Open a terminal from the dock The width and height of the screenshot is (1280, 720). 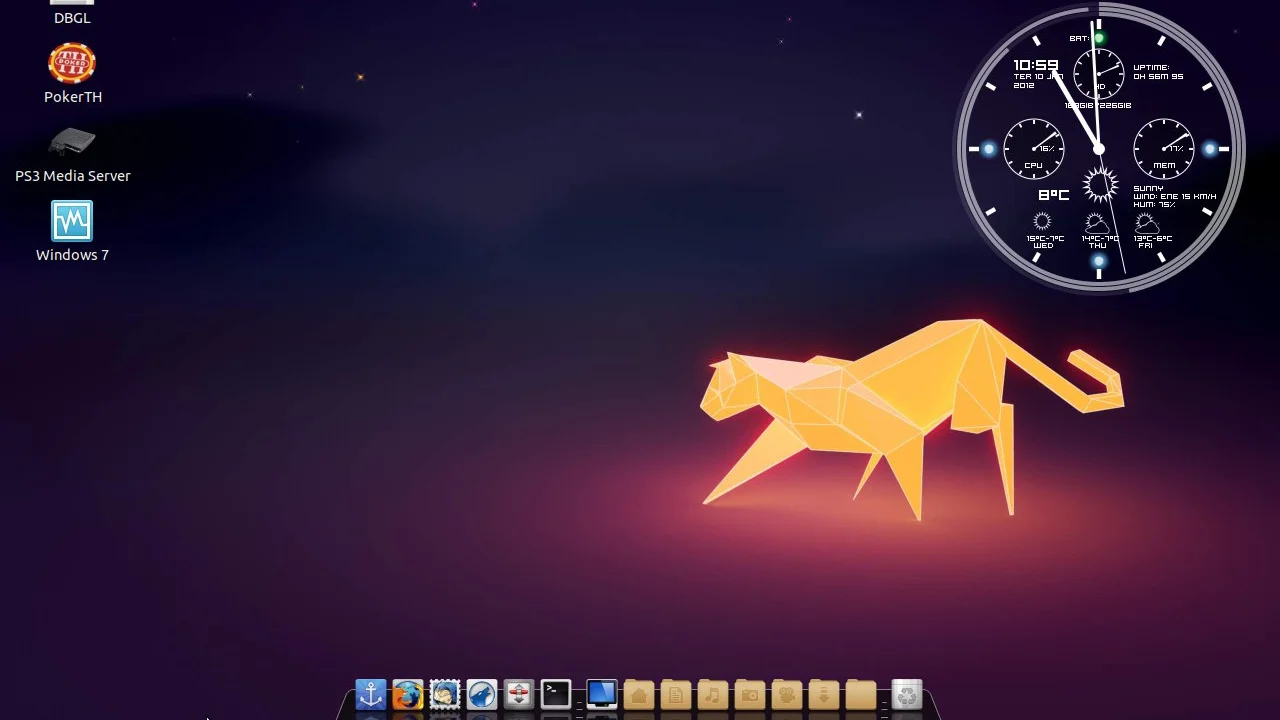555,695
